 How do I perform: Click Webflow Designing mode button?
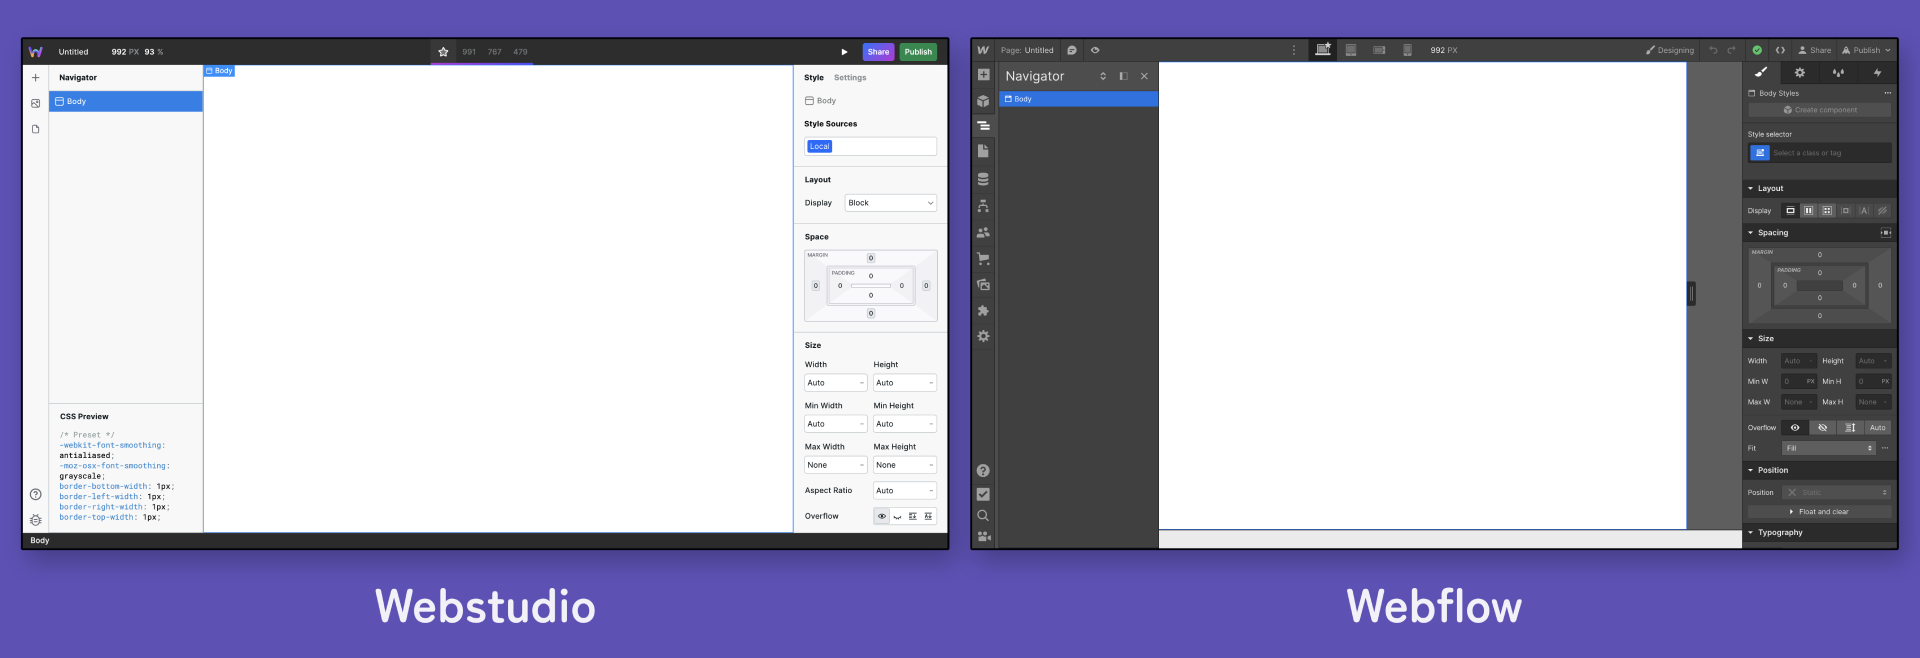tap(1670, 50)
